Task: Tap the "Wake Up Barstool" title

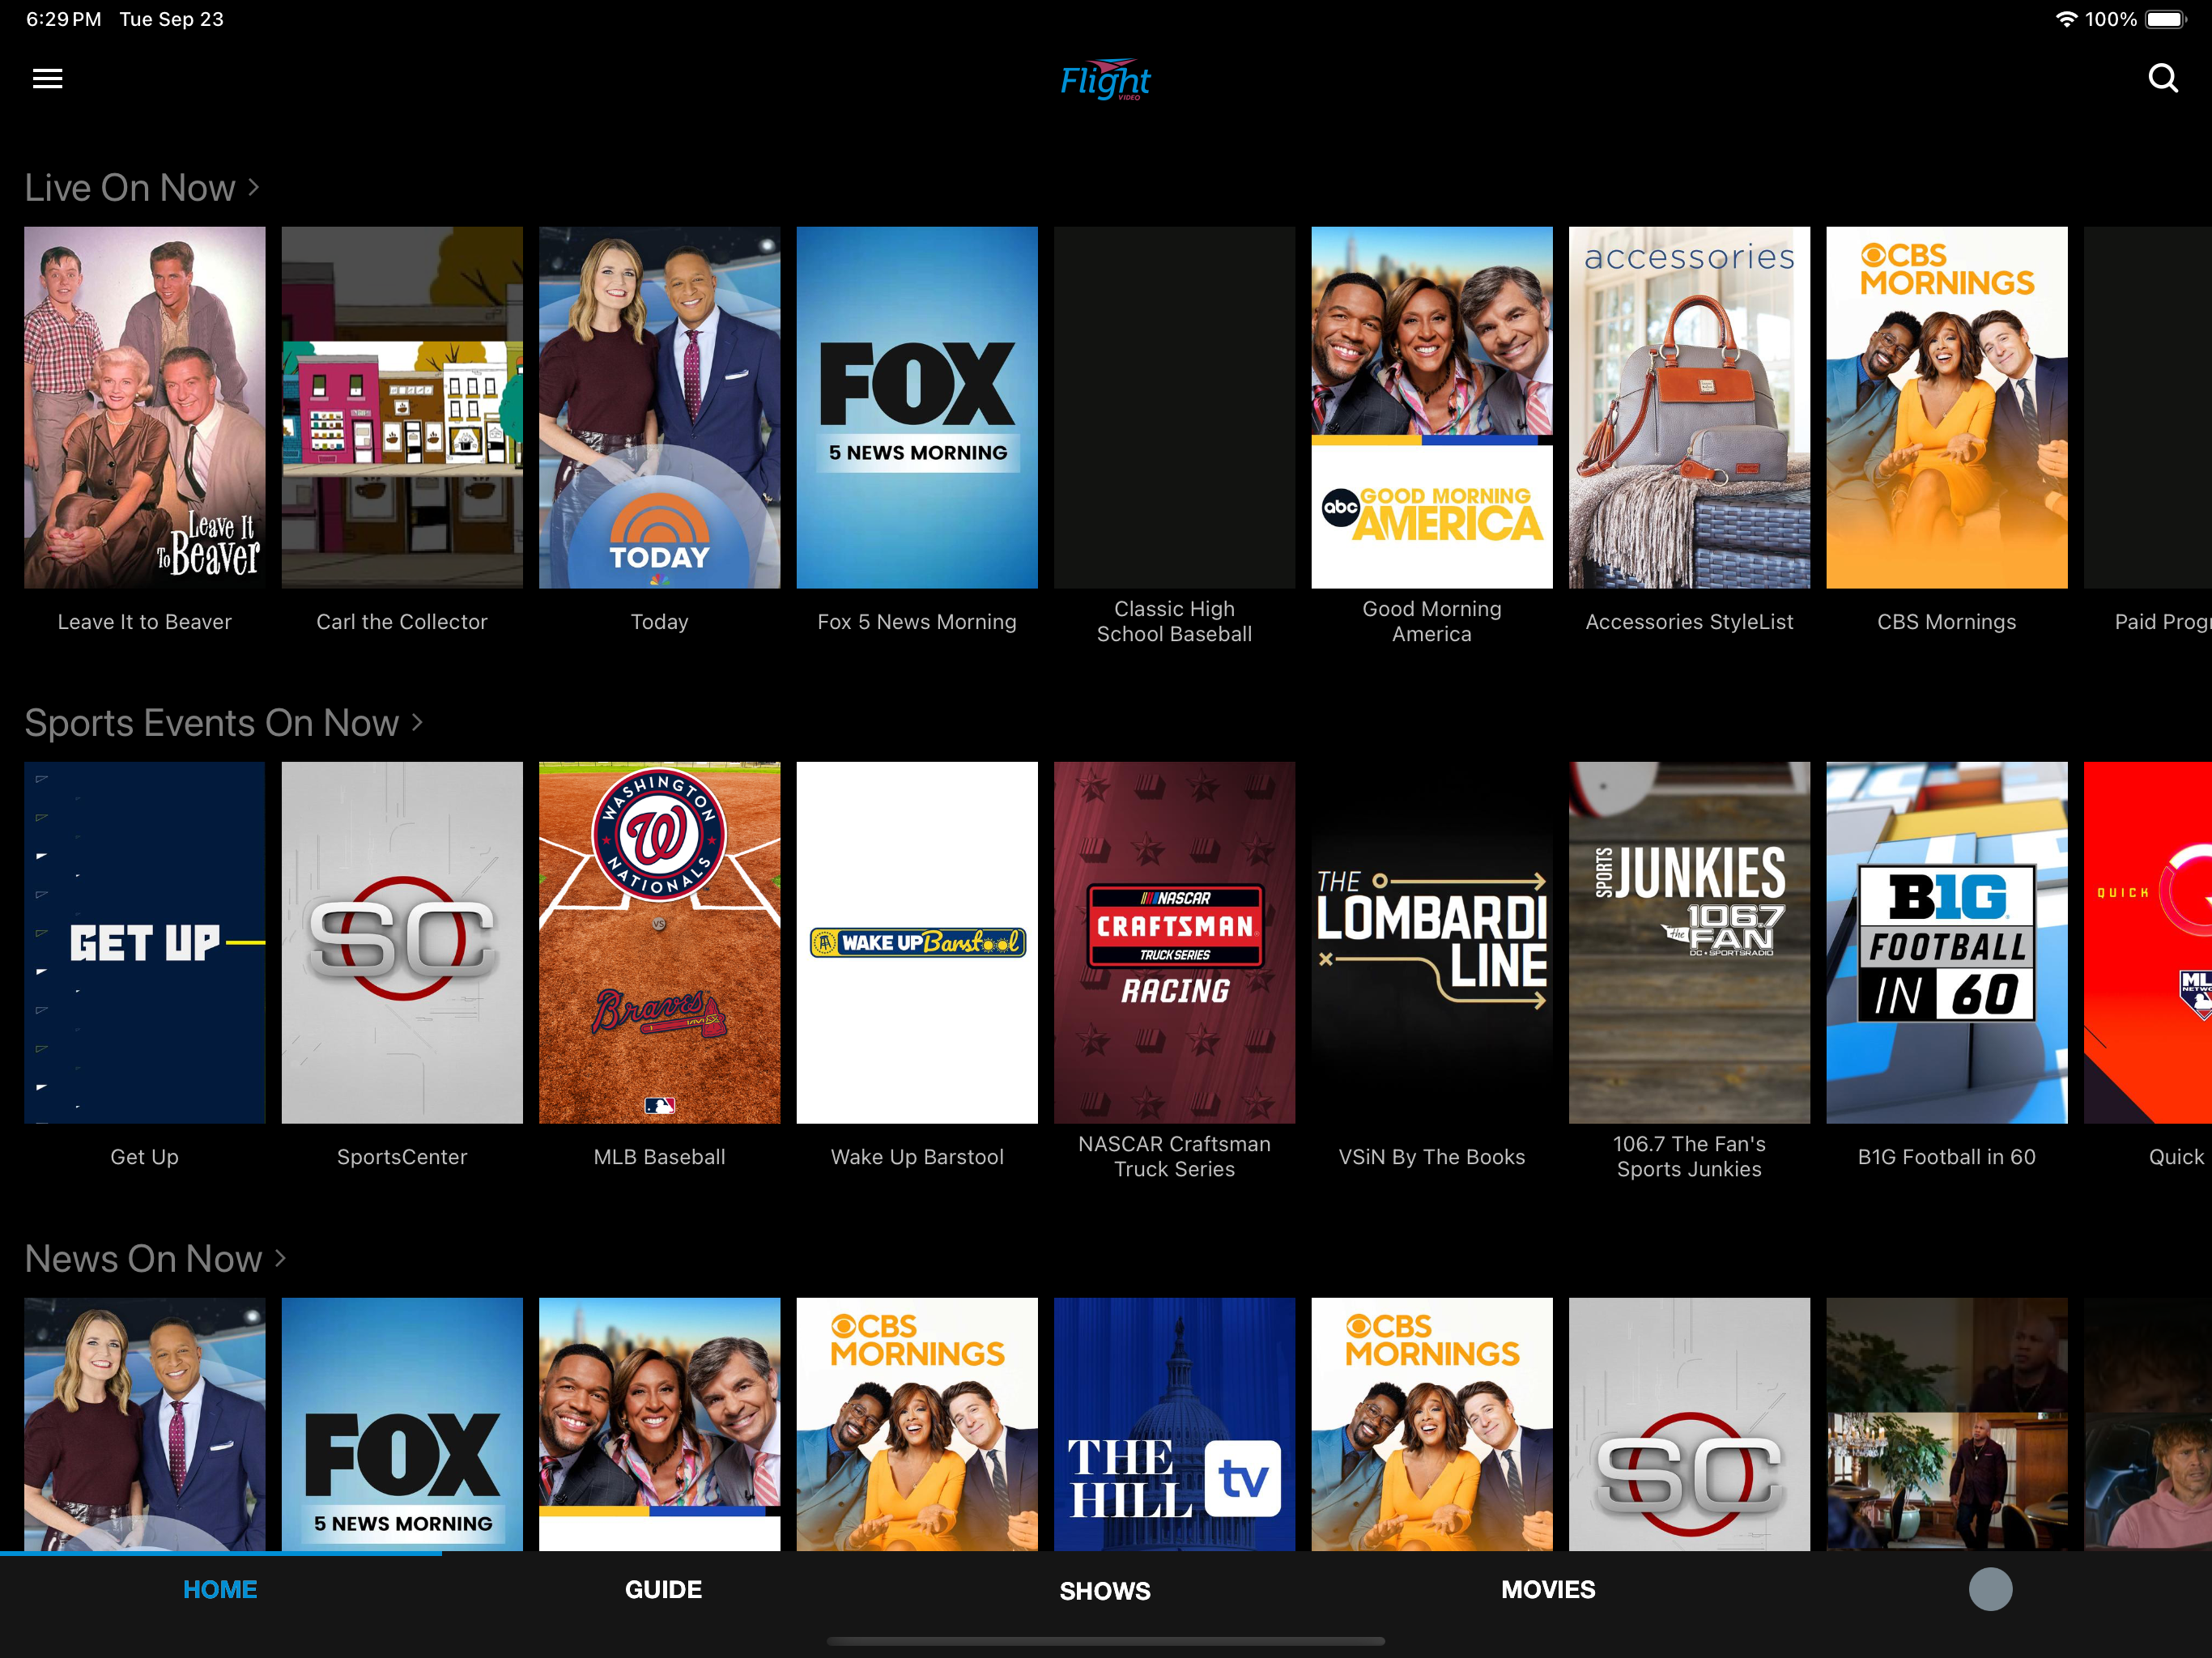Action: pyautogui.click(x=917, y=1157)
